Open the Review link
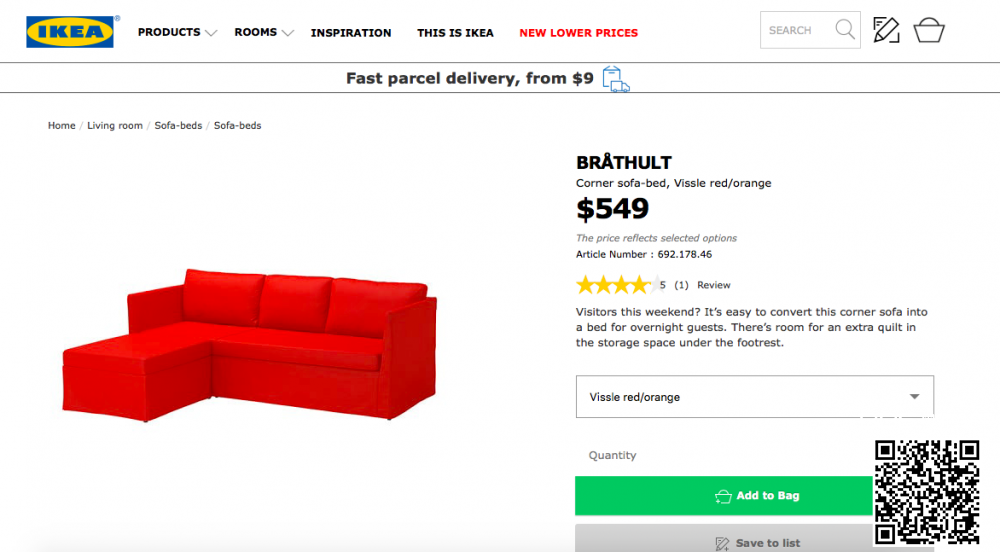The height and width of the screenshot is (552, 1000). click(x=714, y=285)
